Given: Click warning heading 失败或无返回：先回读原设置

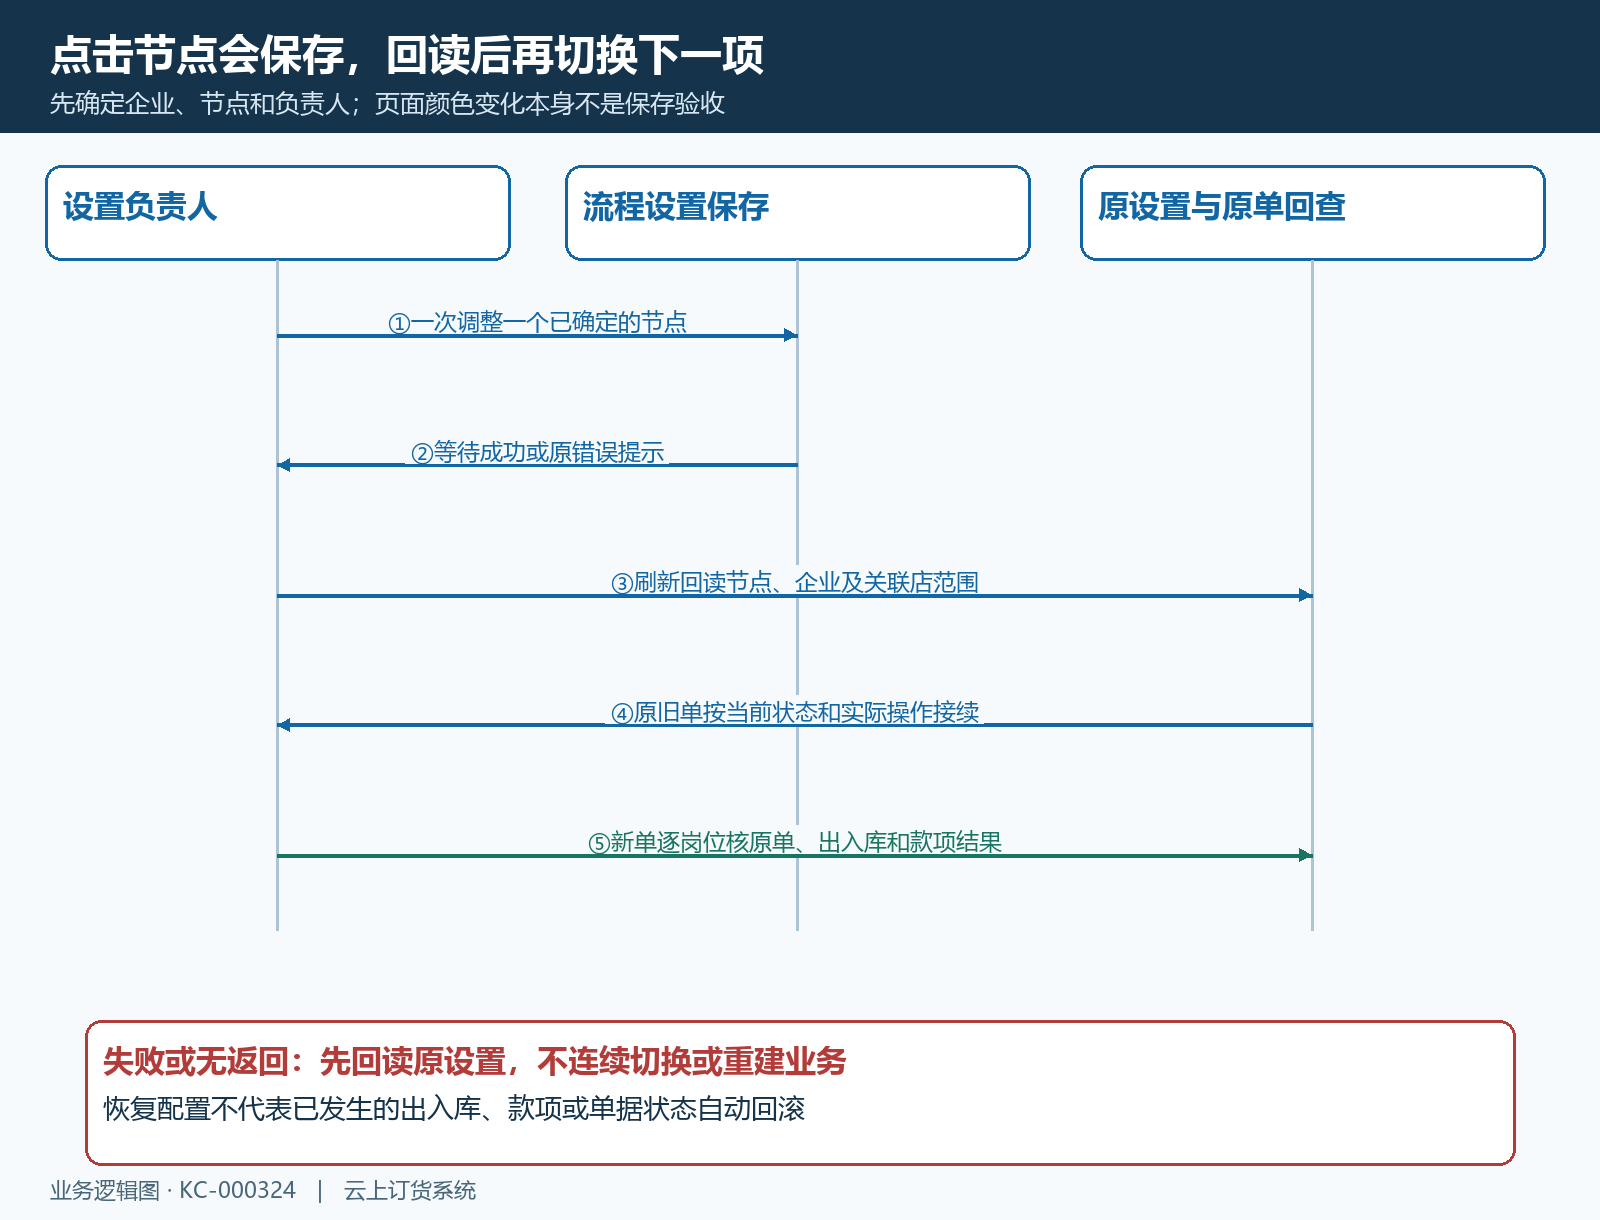Looking at the screenshot, I should point(305,1061).
